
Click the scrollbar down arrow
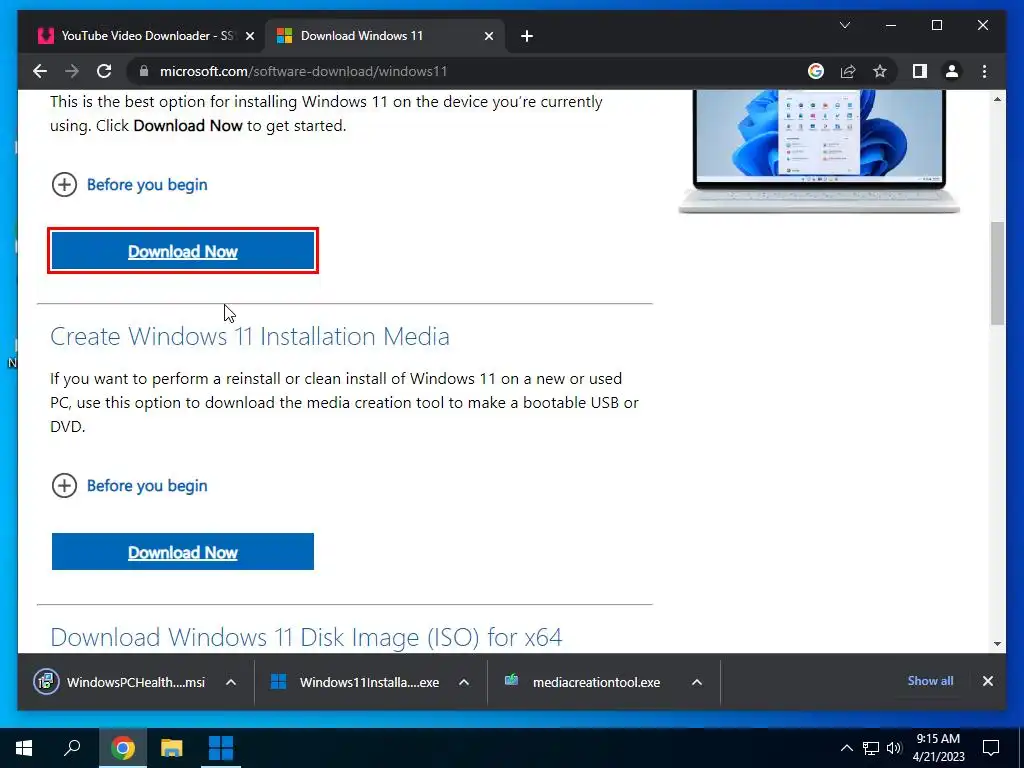(997, 644)
